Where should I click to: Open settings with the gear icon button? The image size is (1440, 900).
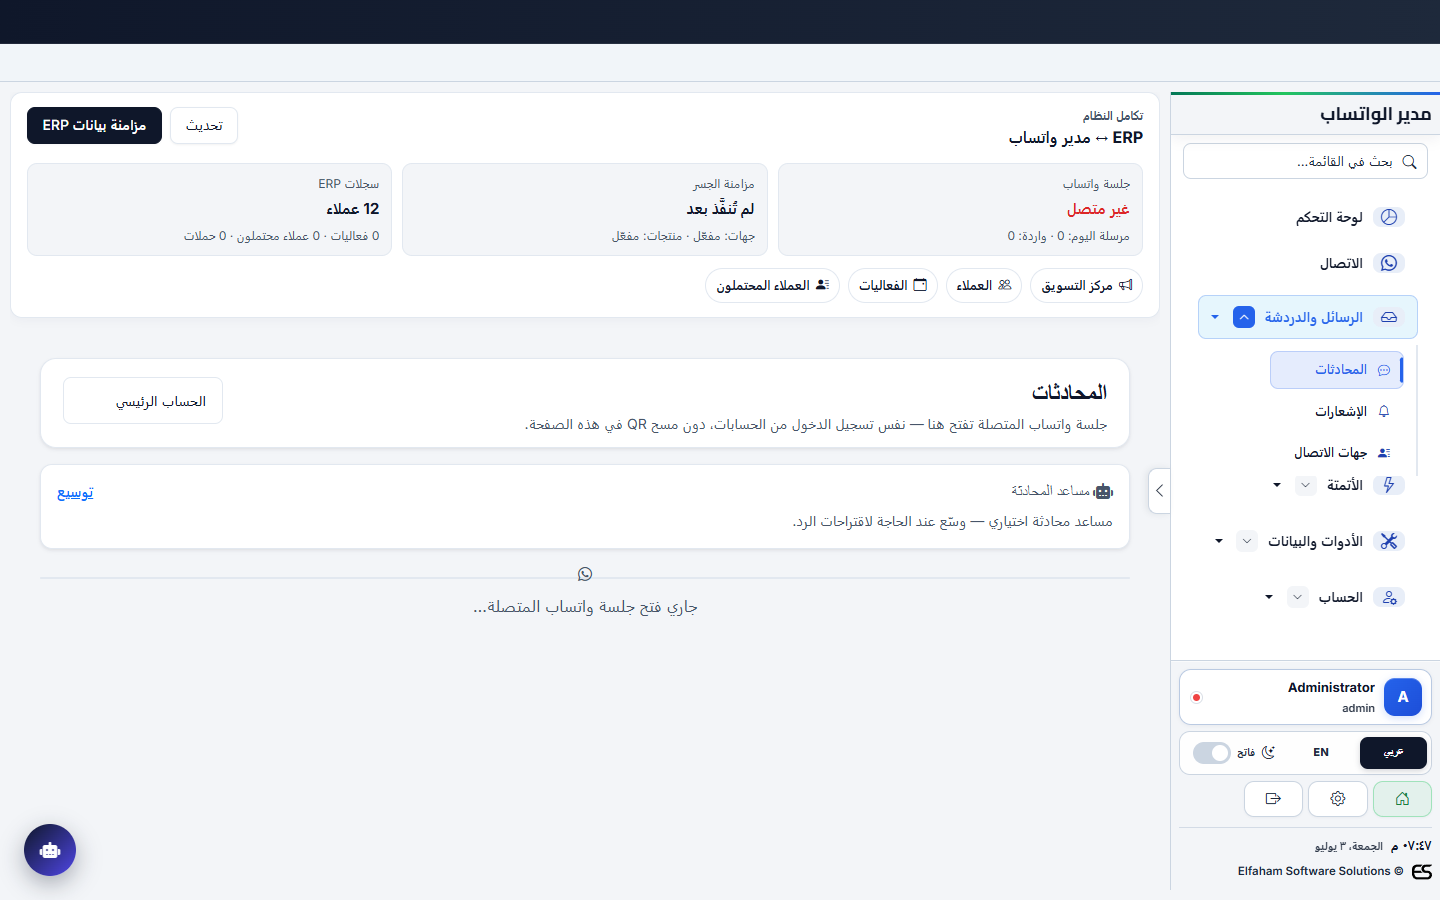coord(1338,799)
